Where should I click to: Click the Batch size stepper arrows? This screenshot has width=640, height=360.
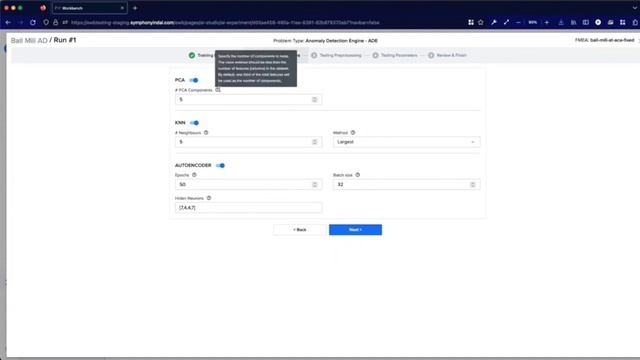coord(473,184)
